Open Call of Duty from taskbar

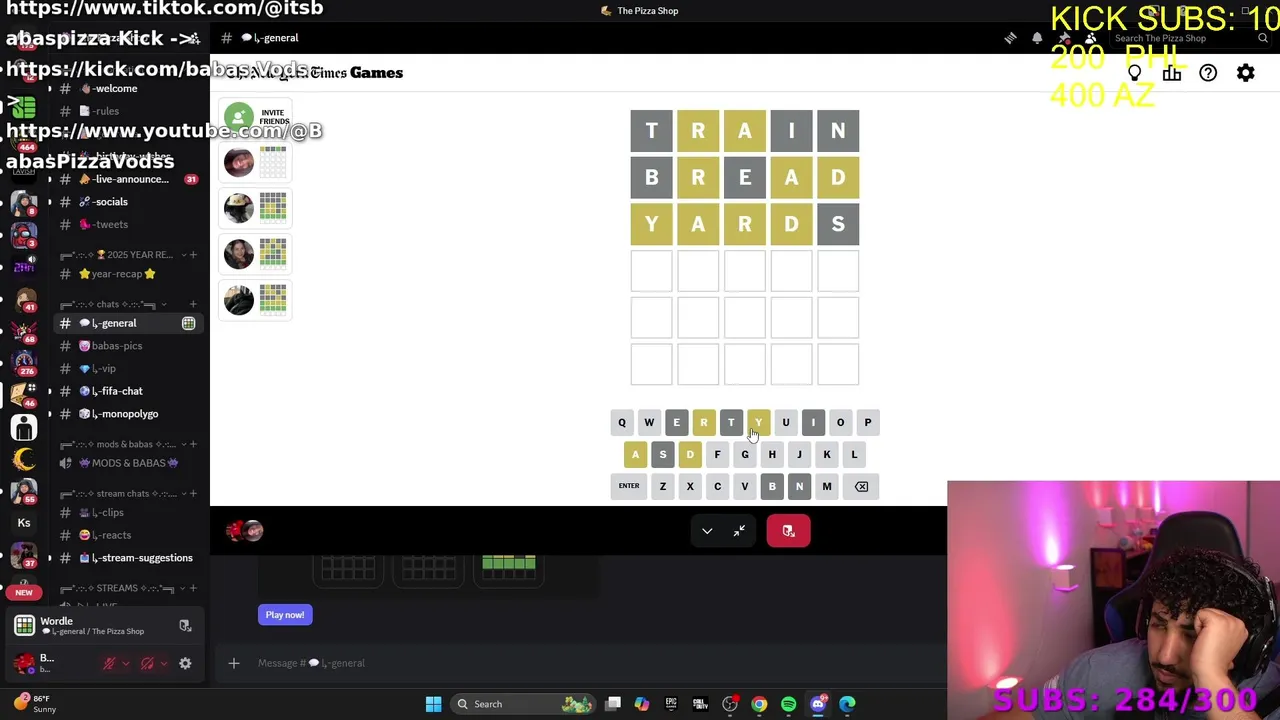pyautogui.click(x=700, y=704)
